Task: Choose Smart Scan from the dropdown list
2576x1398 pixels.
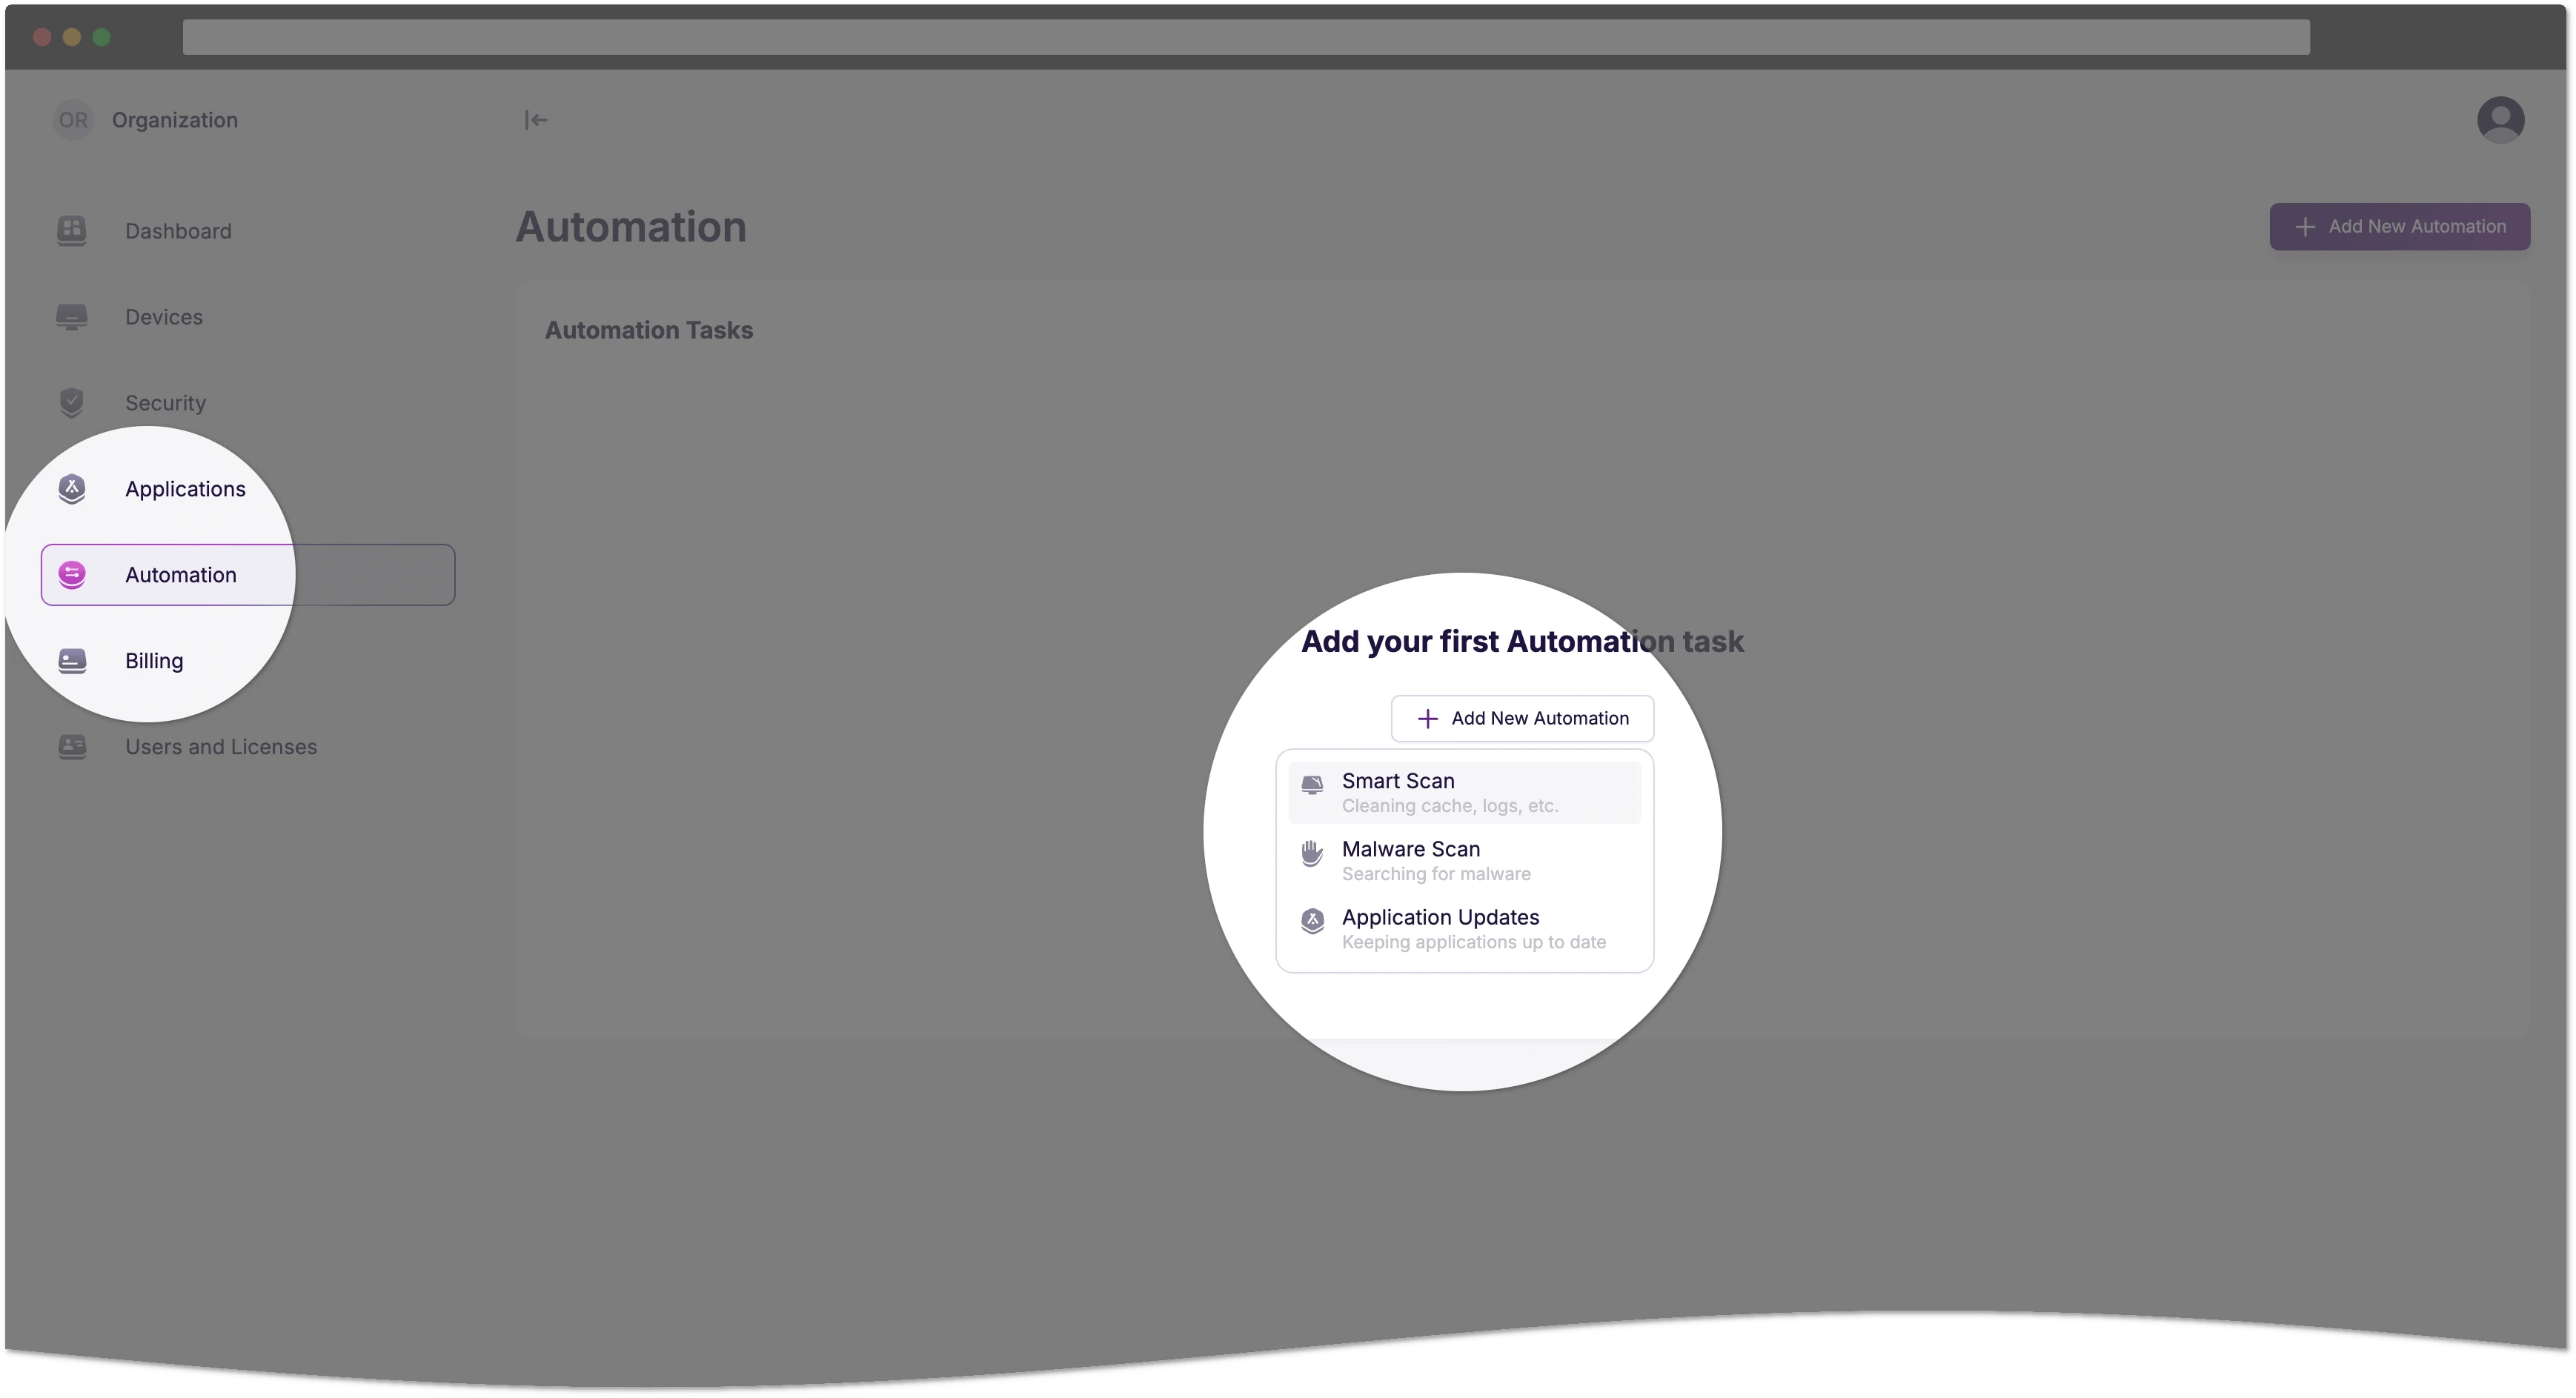Action: [x=1464, y=792]
